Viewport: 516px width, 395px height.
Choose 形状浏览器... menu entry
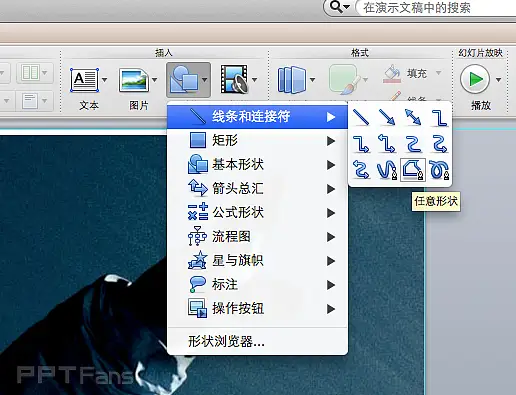pyautogui.click(x=257, y=341)
